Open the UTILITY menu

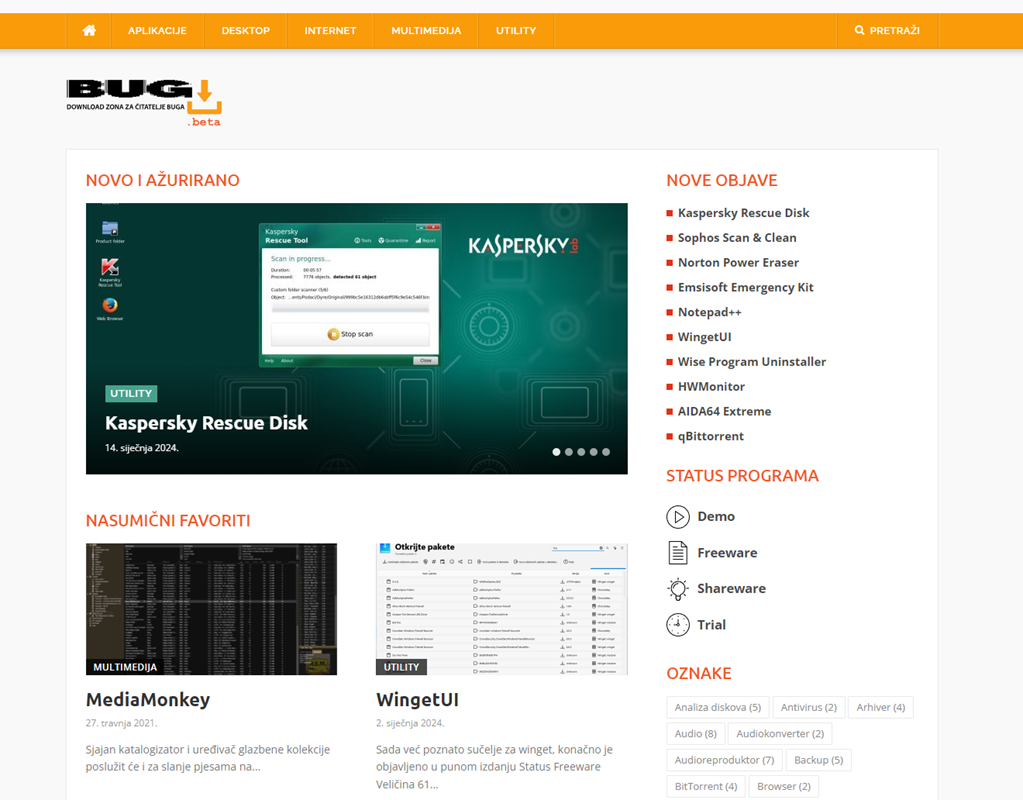pyautogui.click(x=515, y=31)
